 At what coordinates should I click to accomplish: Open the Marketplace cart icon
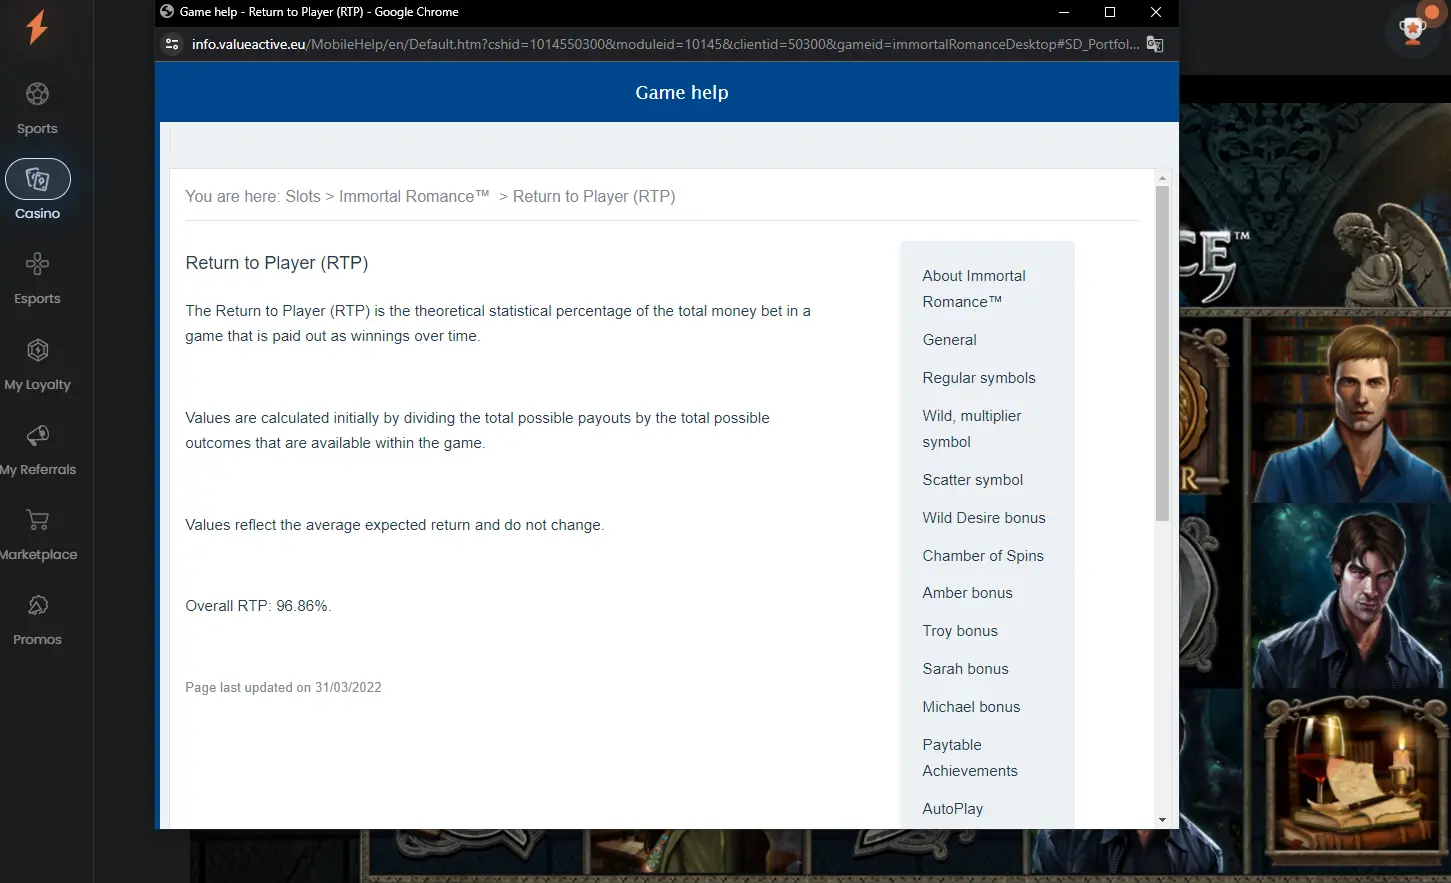(37, 520)
